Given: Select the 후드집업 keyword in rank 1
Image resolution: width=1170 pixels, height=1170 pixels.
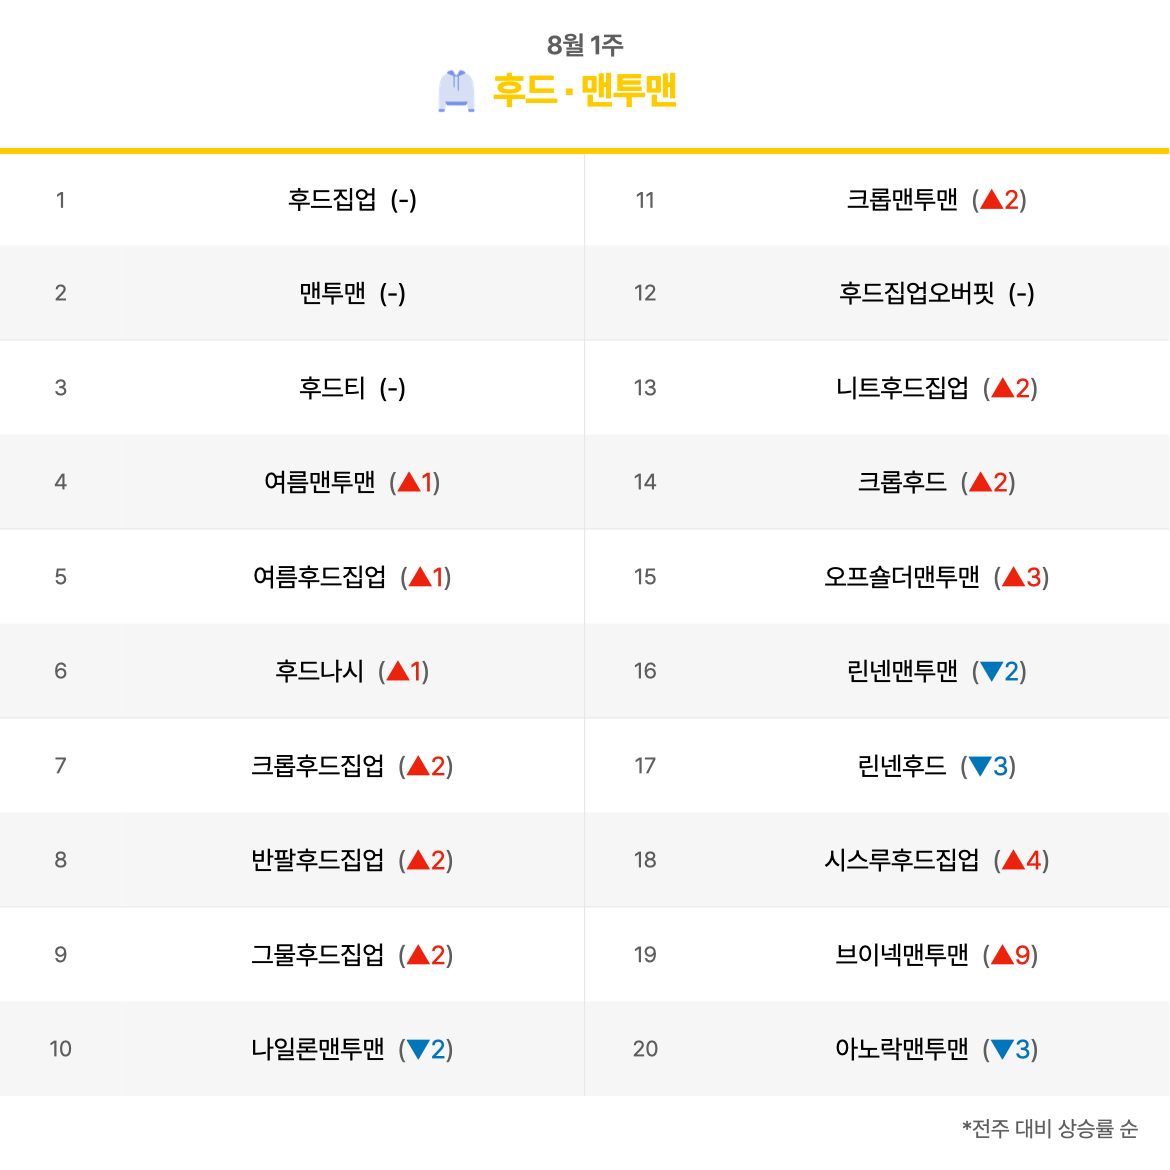Looking at the screenshot, I should (332, 200).
